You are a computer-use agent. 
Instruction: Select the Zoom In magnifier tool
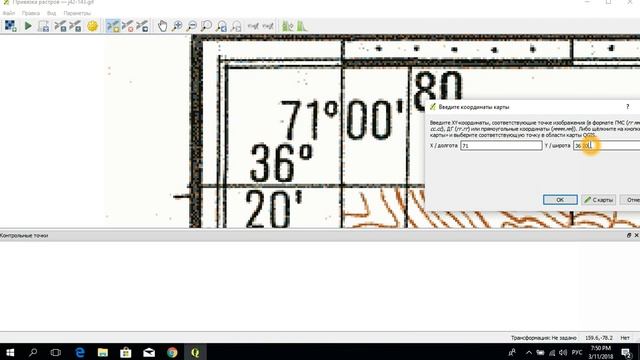(x=177, y=26)
